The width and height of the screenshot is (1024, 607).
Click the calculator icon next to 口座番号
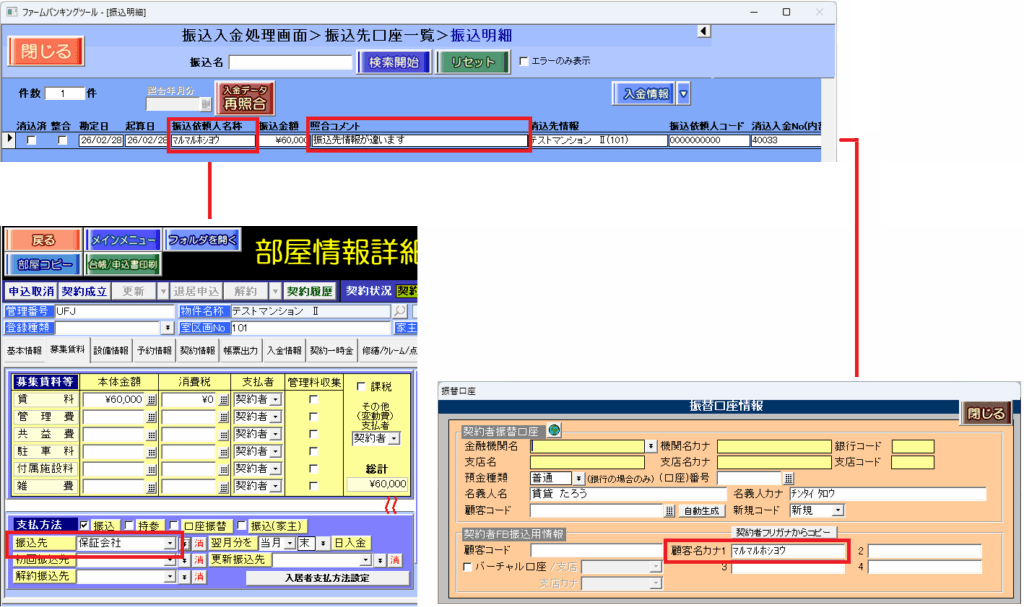tap(788, 478)
